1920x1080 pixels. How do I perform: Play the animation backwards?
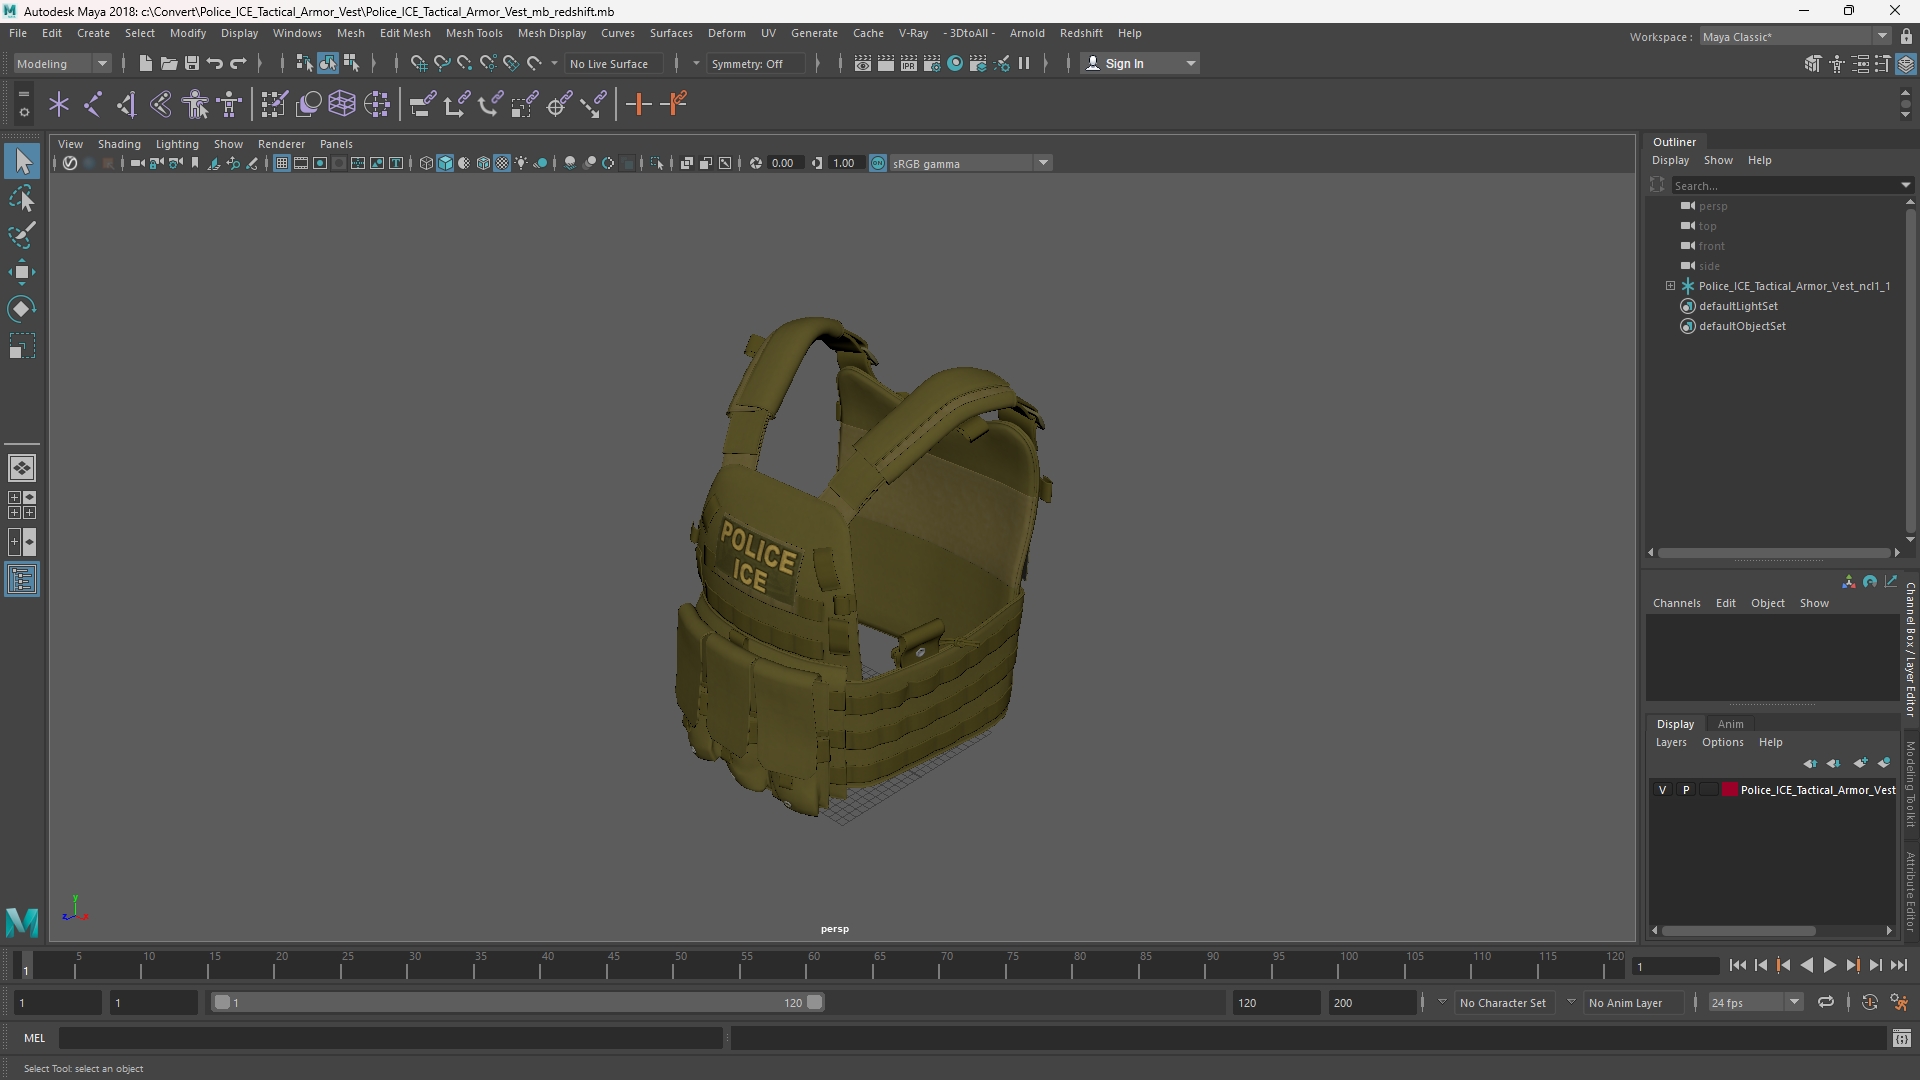coord(1806,965)
